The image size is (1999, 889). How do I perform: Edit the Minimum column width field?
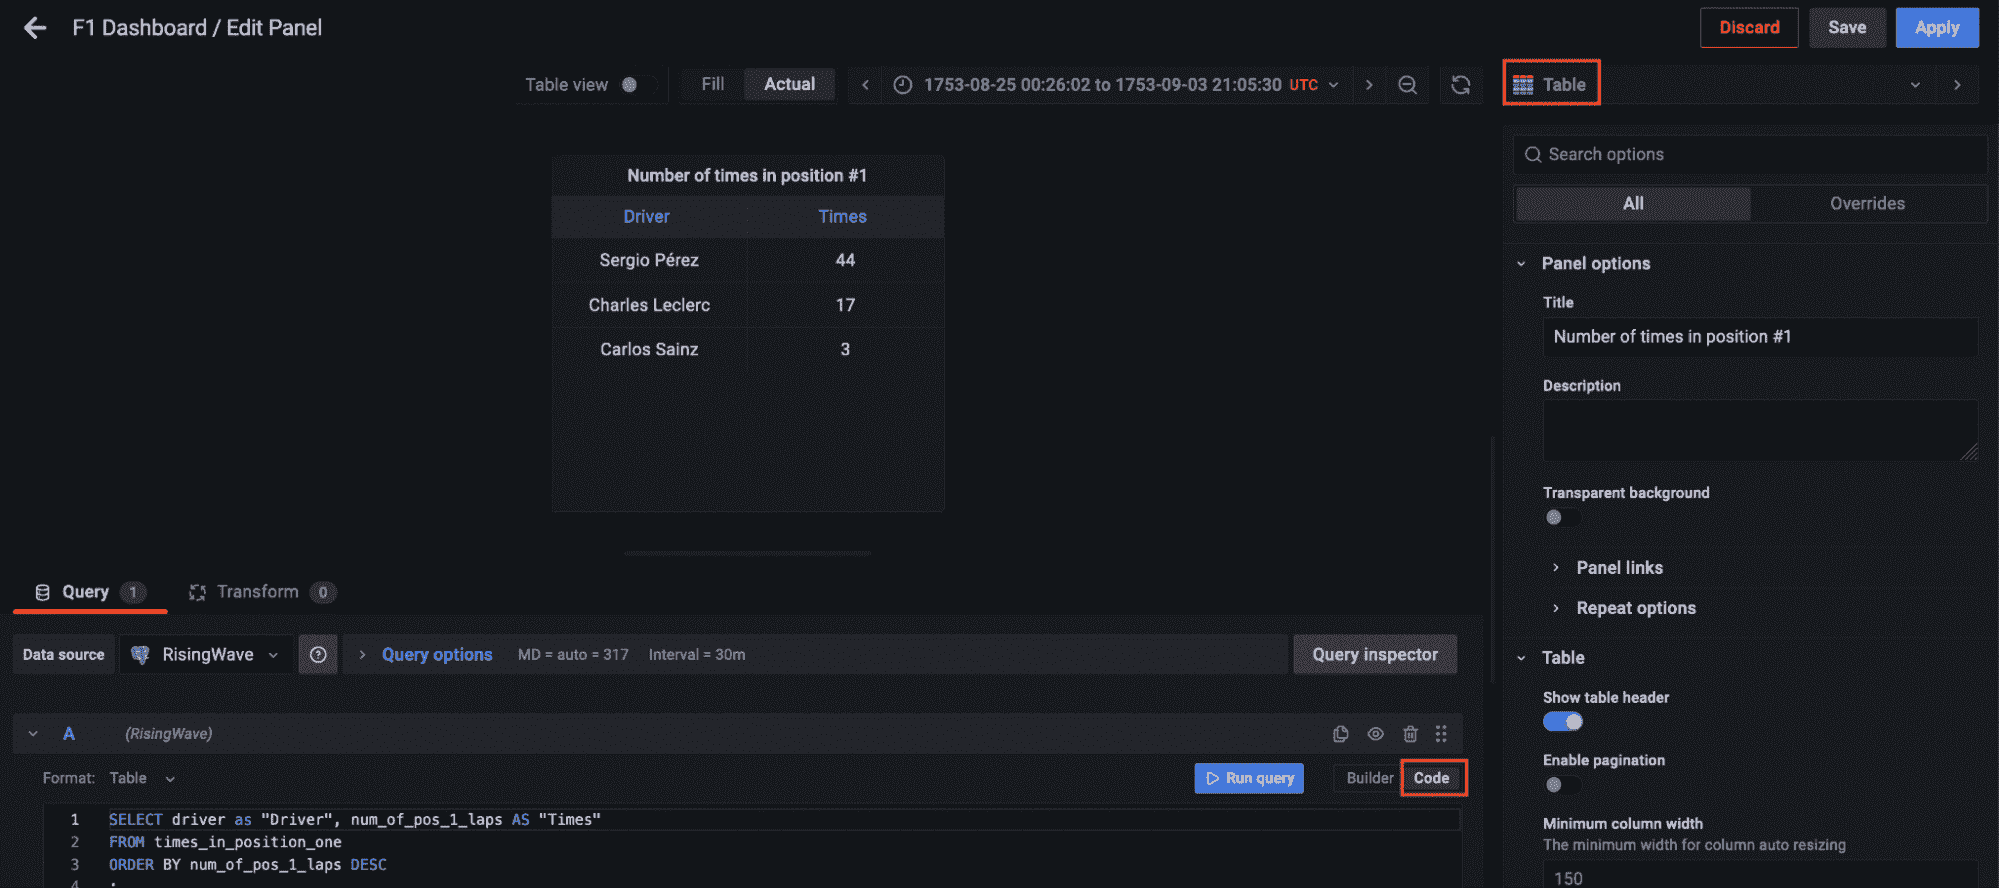click(x=1760, y=876)
